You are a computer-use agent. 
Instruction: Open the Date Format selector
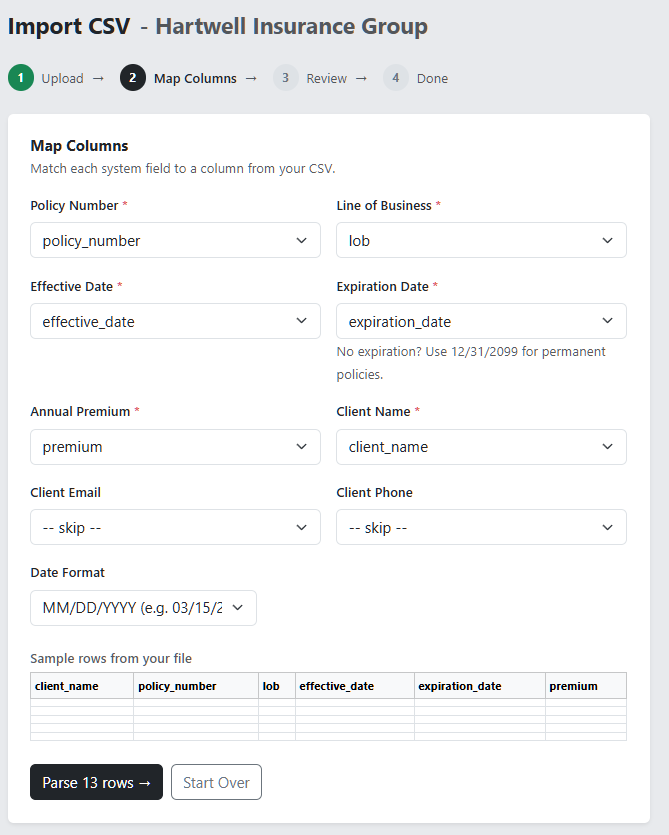click(x=143, y=607)
